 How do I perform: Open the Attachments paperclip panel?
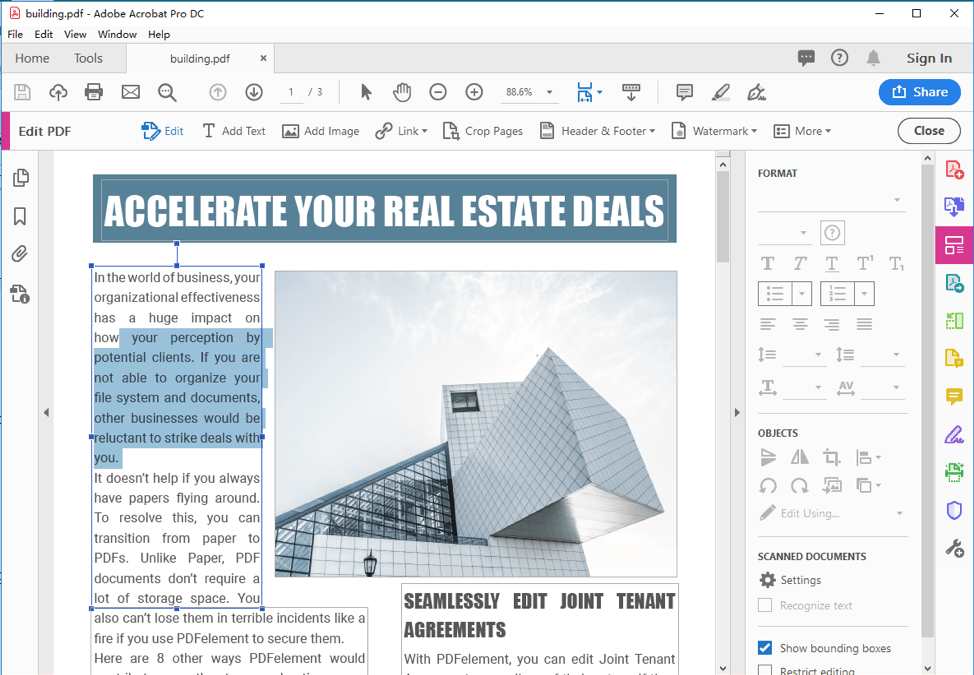[x=20, y=254]
